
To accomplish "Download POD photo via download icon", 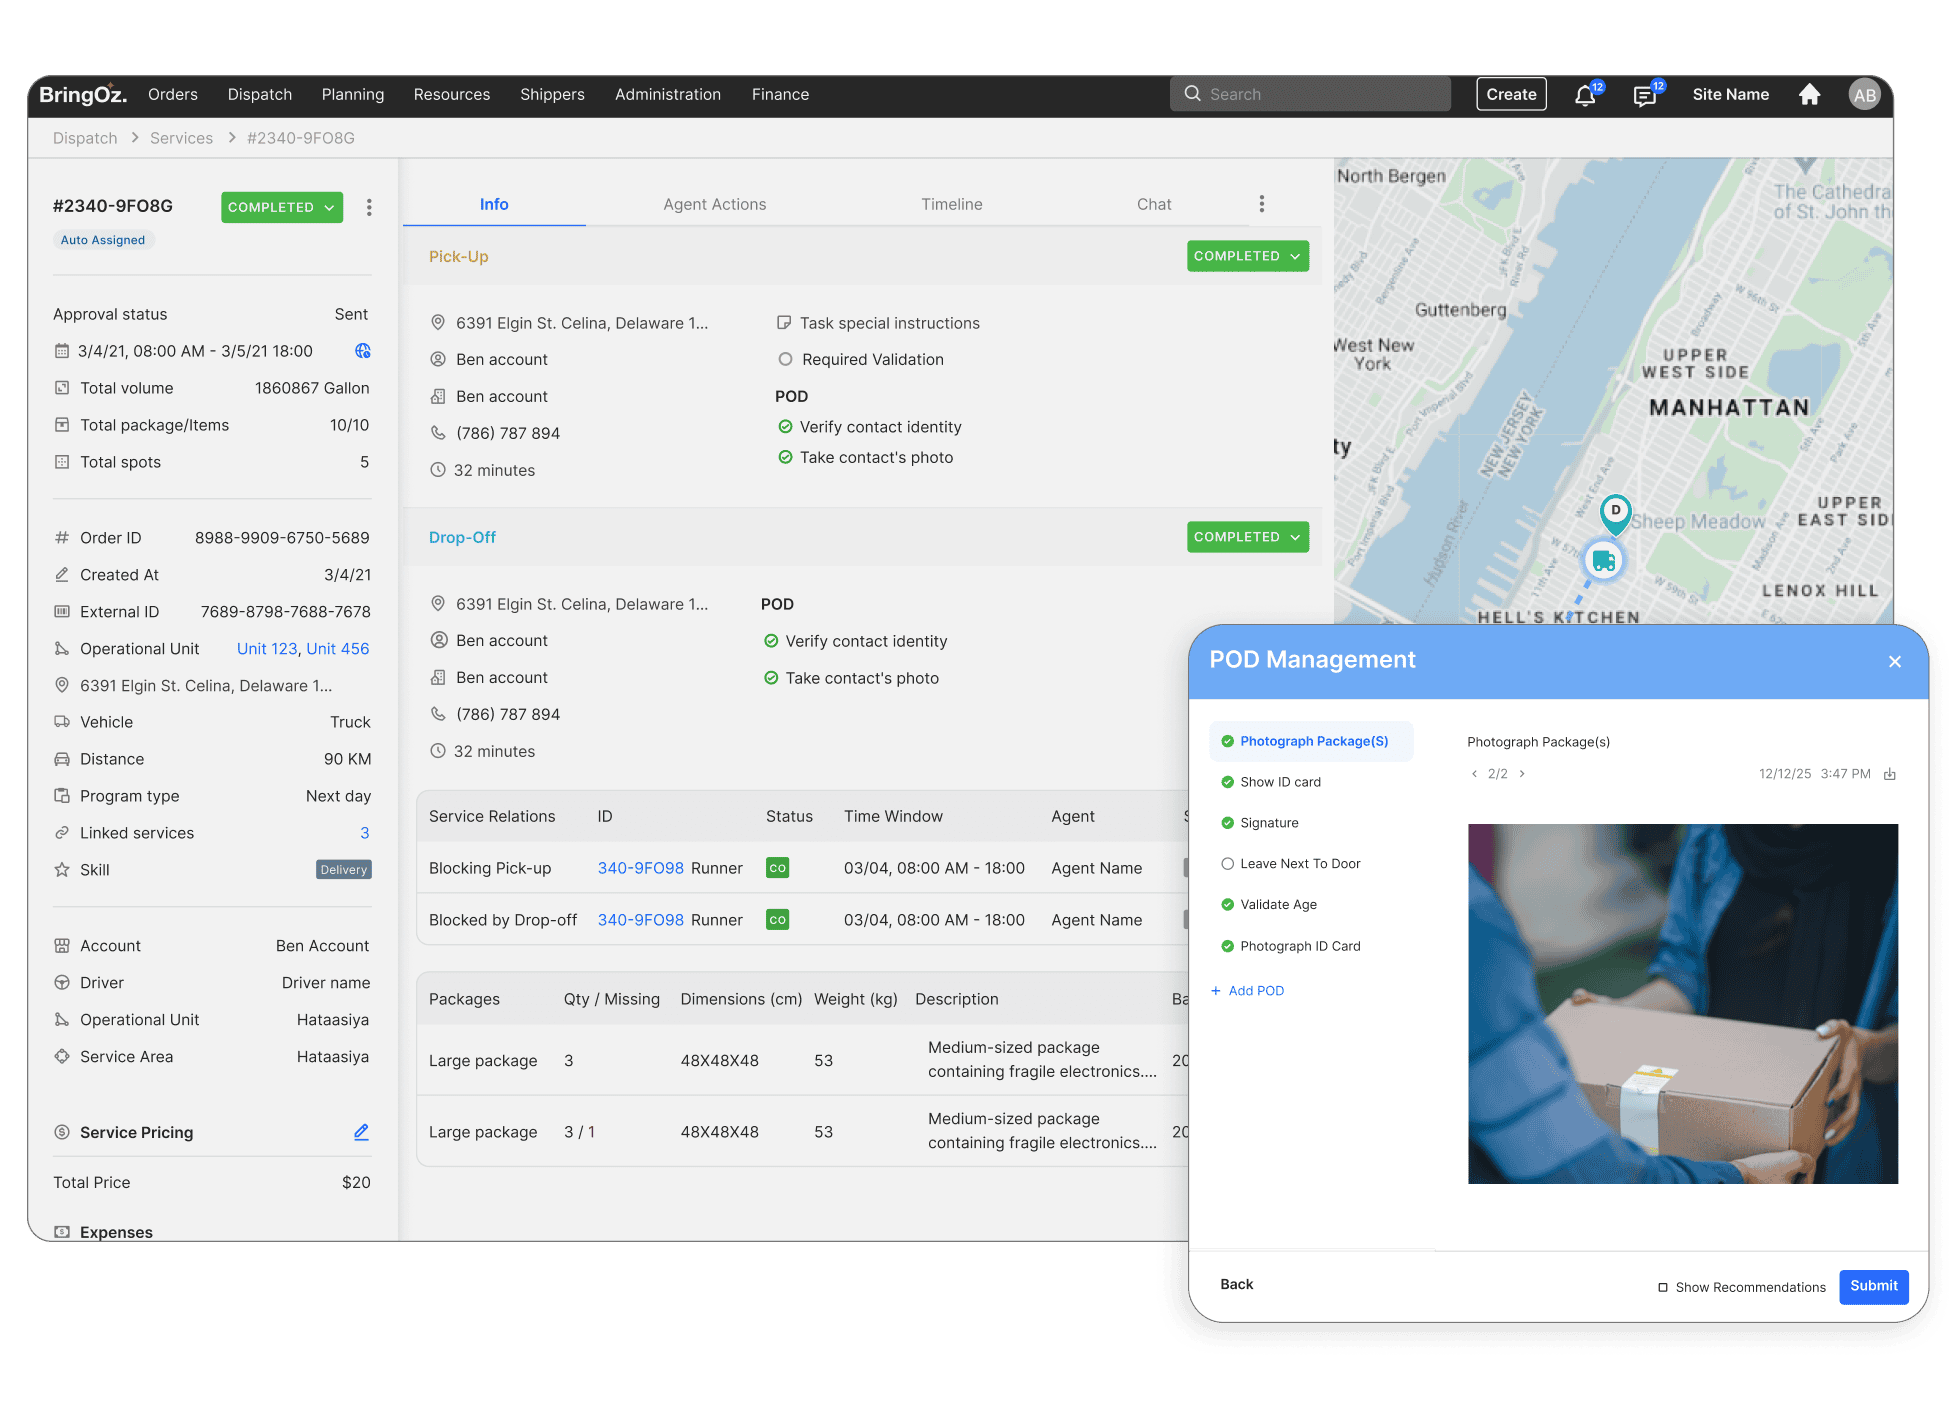I will [x=1889, y=774].
